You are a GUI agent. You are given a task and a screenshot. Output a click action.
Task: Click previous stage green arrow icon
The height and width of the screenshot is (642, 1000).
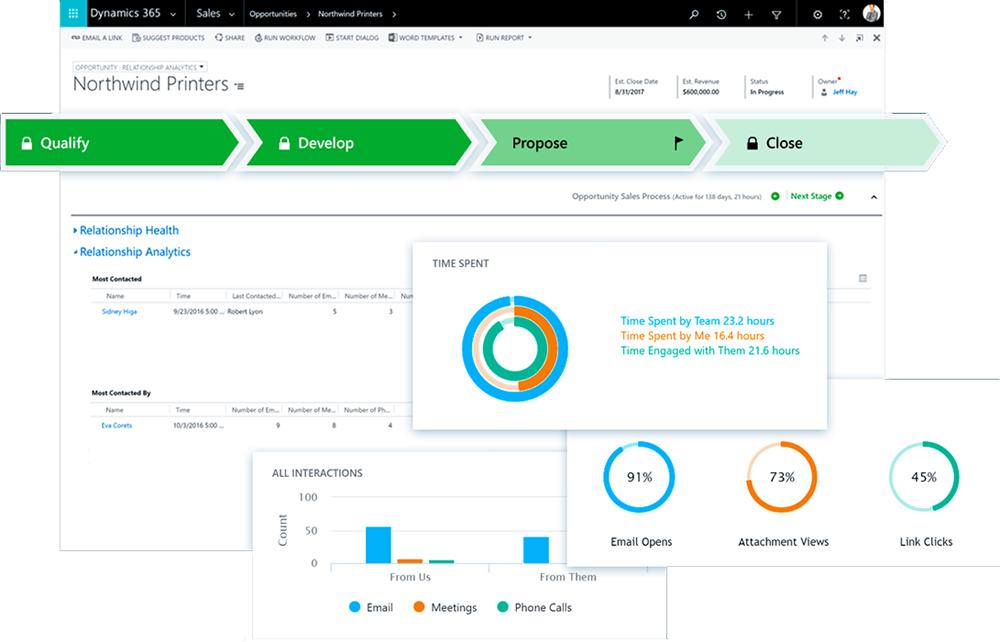tap(775, 196)
